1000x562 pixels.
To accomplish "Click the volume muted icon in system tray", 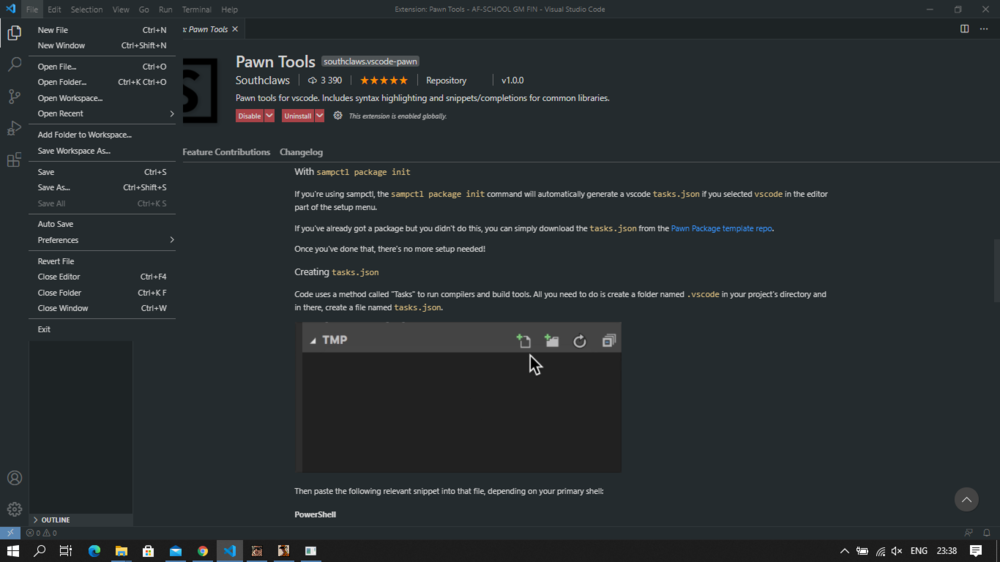I will coord(897,551).
